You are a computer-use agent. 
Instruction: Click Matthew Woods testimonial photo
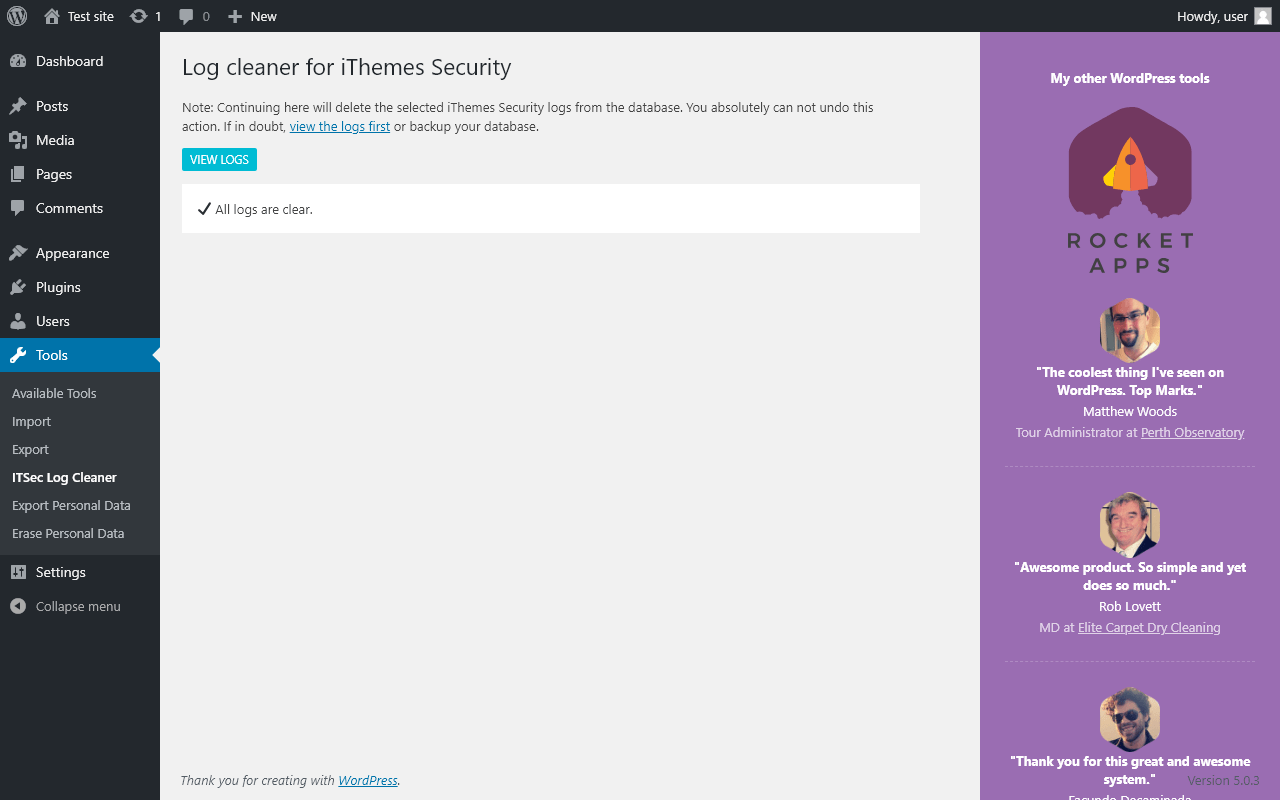point(1130,330)
